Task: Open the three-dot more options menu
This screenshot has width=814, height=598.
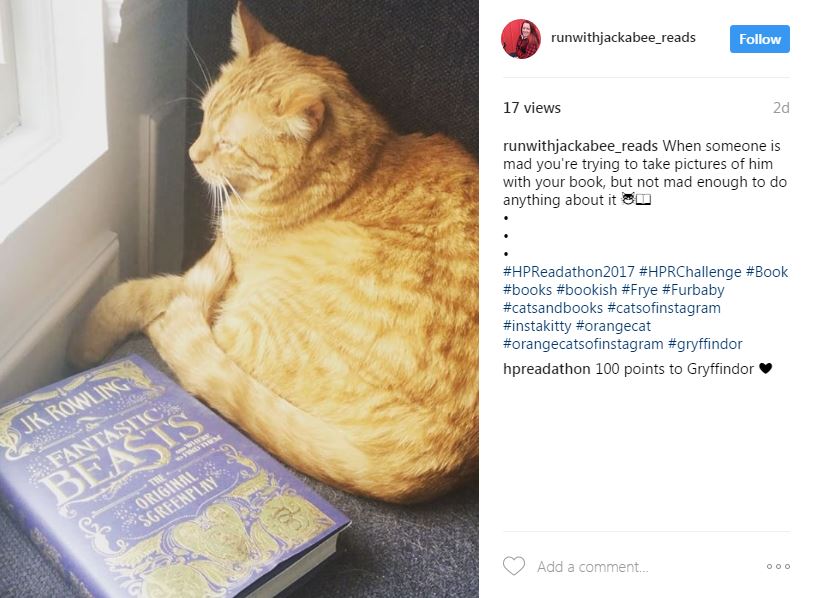Action: pos(778,566)
